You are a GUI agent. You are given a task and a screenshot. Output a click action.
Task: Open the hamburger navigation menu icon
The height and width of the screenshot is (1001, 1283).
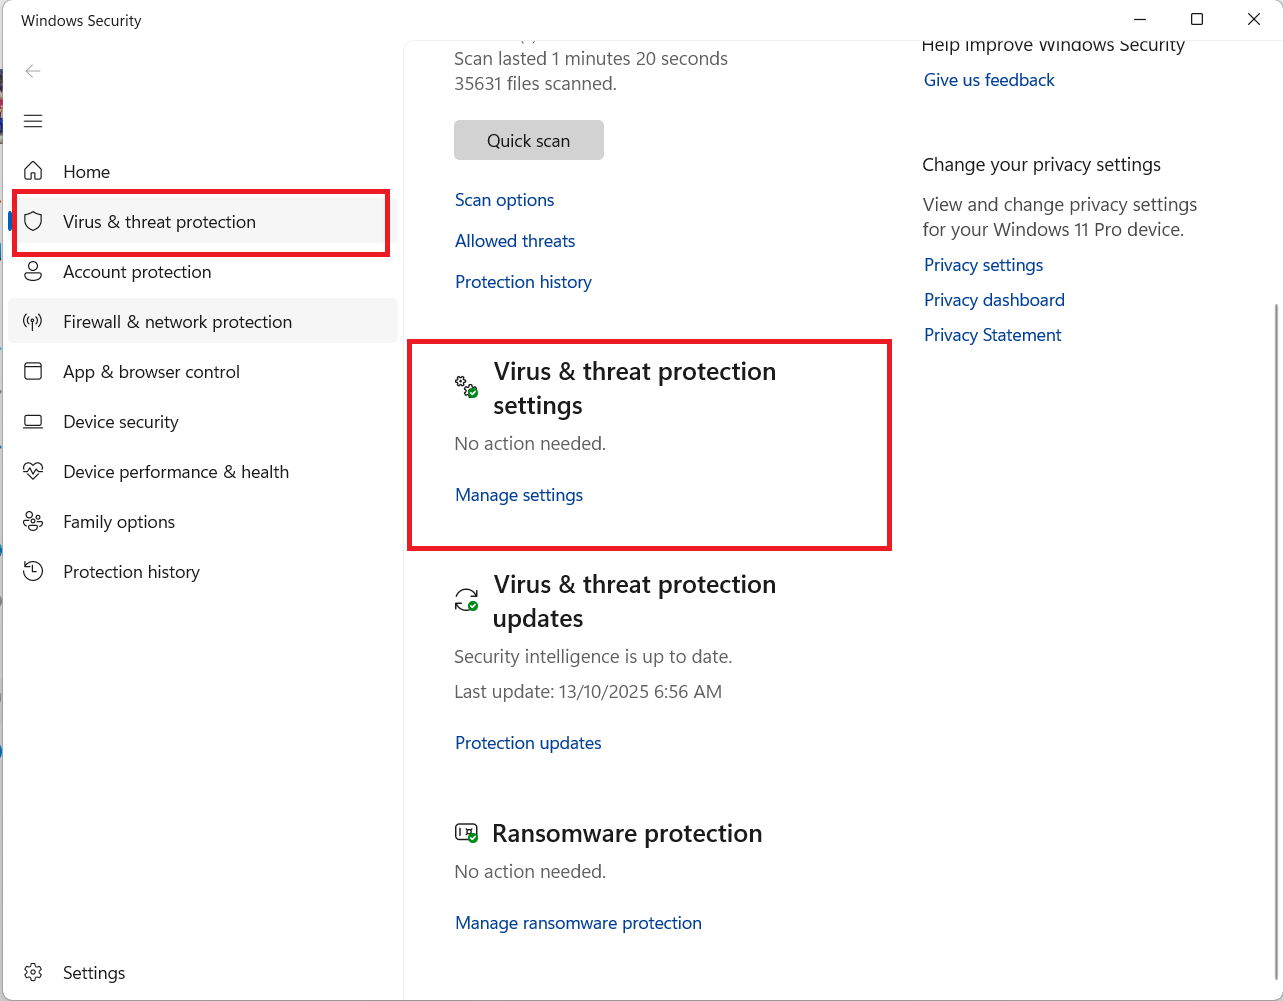pyautogui.click(x=33, y=121)
